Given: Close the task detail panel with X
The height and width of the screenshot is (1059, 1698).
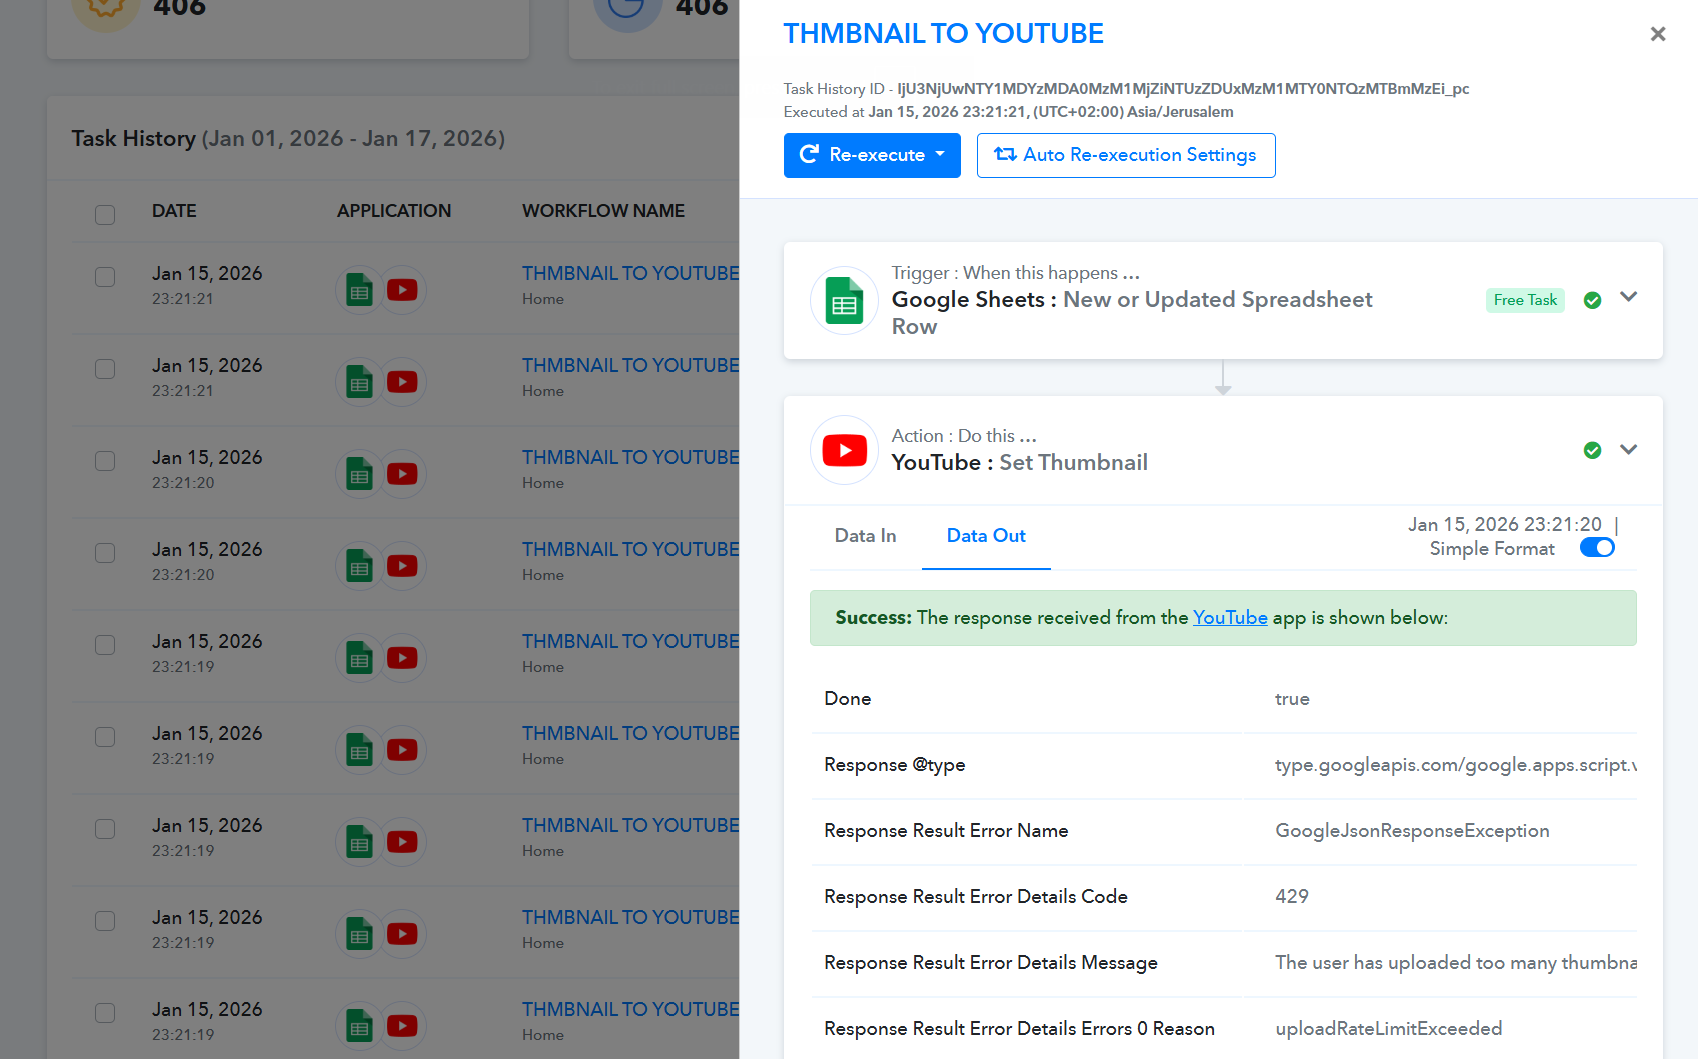Looking at the screenshot, I should click(1657, 34).
